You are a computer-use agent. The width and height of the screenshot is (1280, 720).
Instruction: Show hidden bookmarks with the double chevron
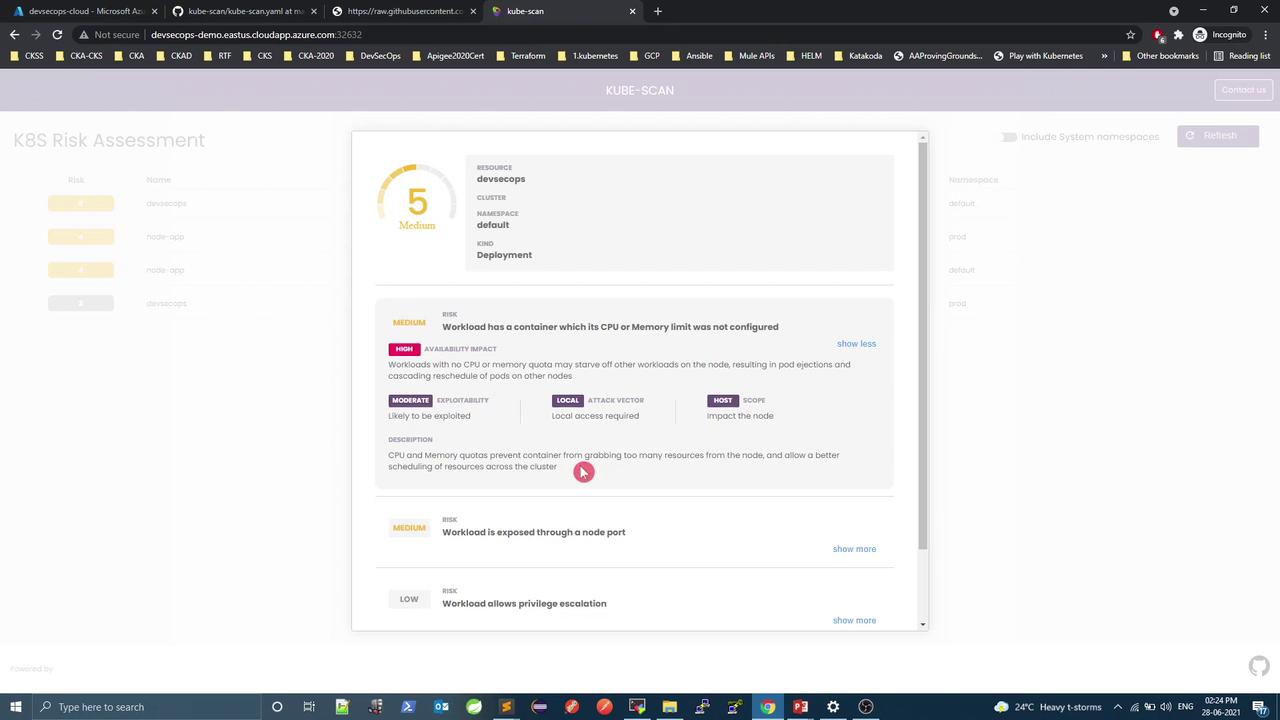1104,56
